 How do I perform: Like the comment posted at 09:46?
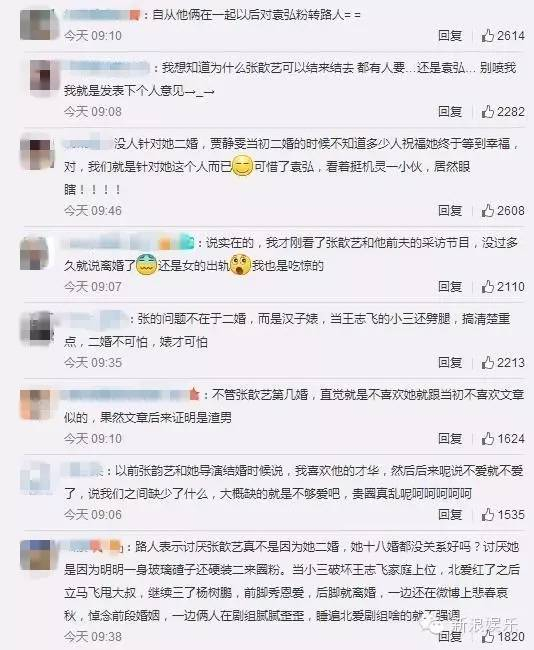(488, 211)
